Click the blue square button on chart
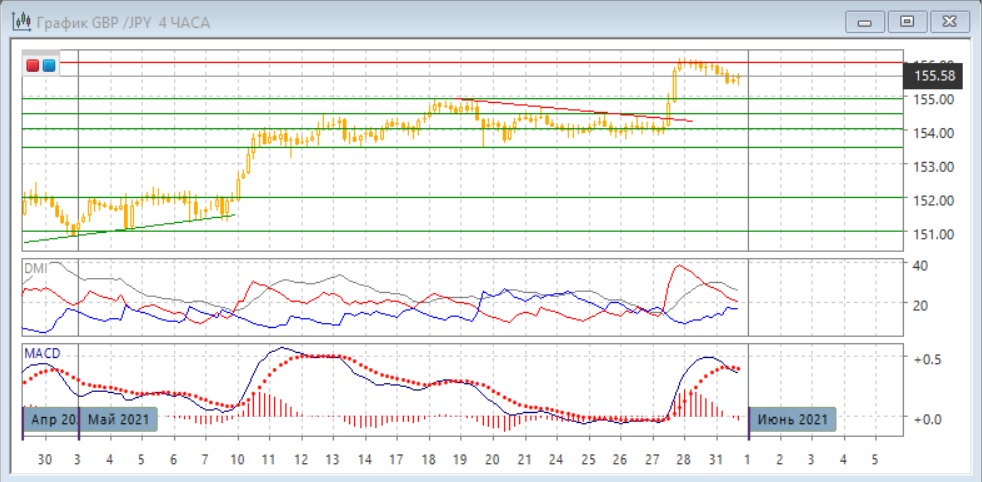This screenshot has width=982, height=482. tap(48, 66)
